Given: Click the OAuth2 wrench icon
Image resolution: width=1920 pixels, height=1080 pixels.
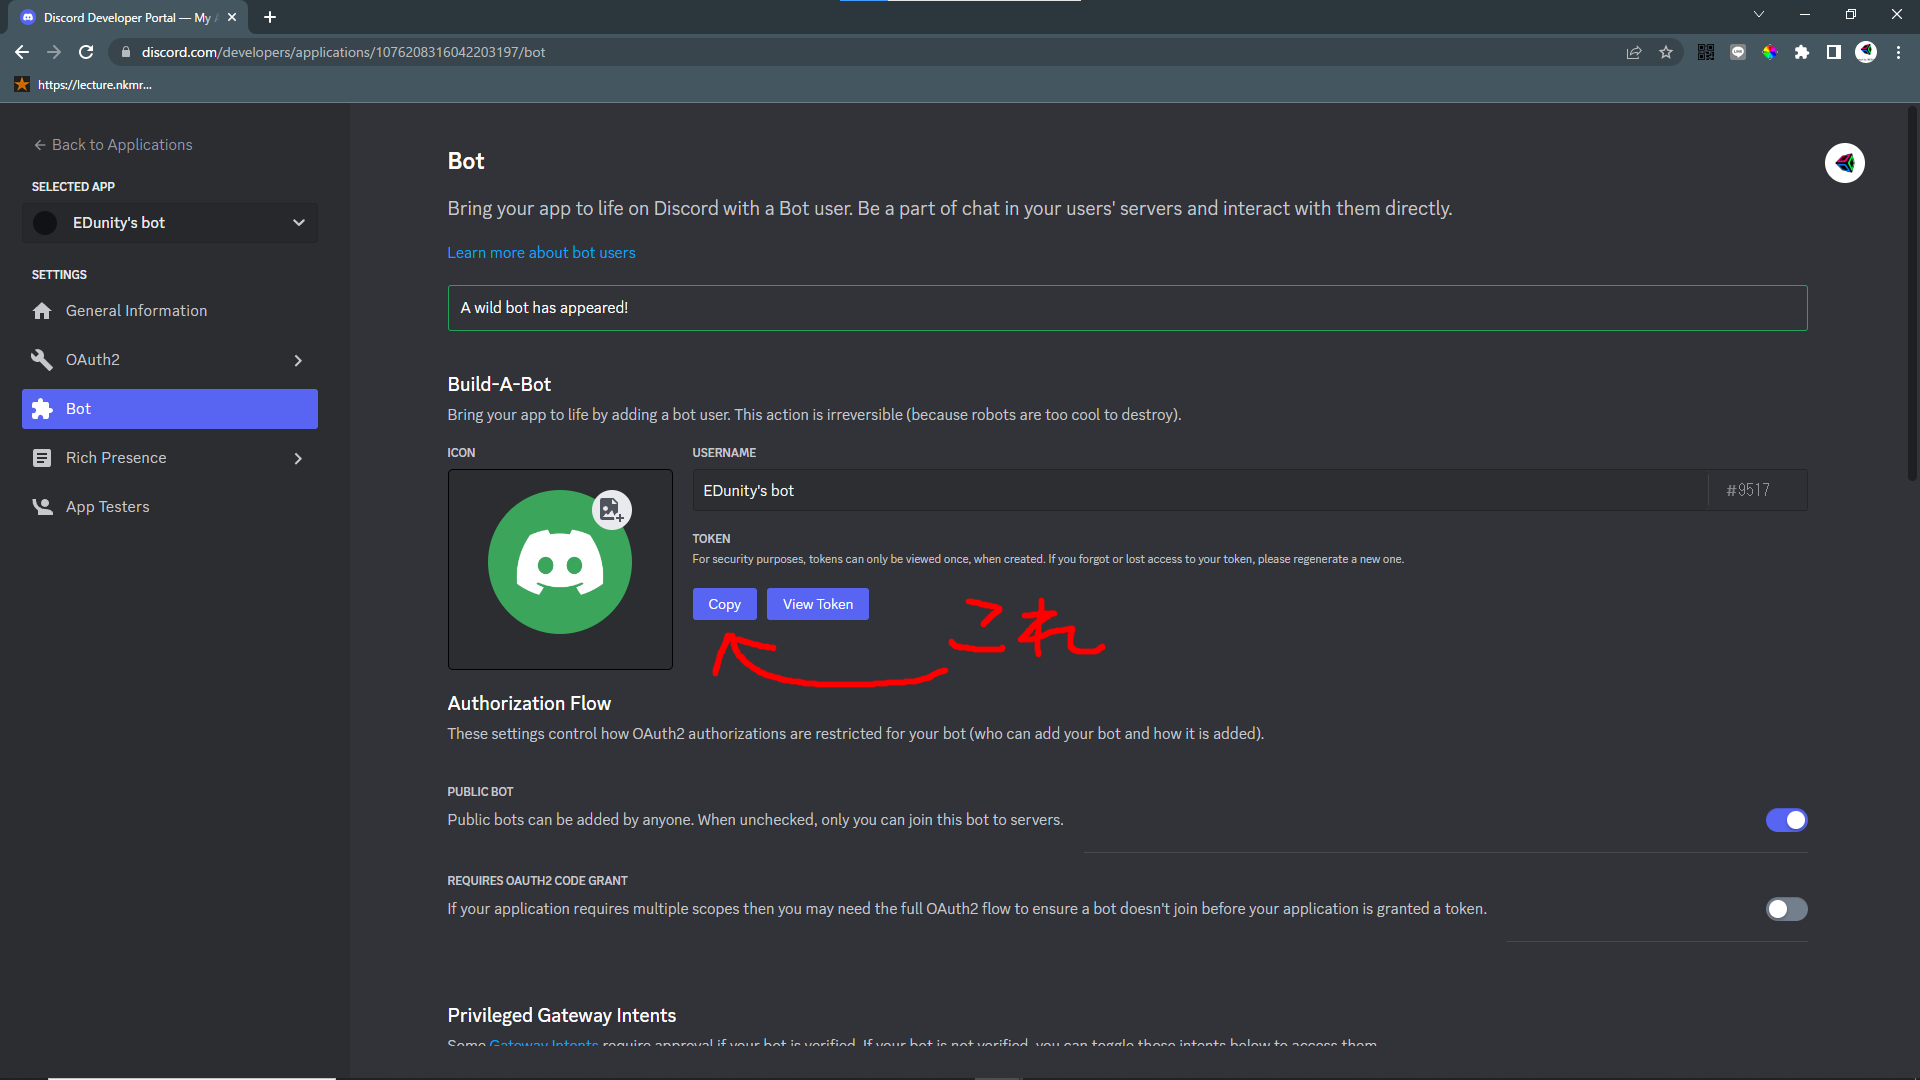Looking at the screenshot, I should (x=42, y=360).
